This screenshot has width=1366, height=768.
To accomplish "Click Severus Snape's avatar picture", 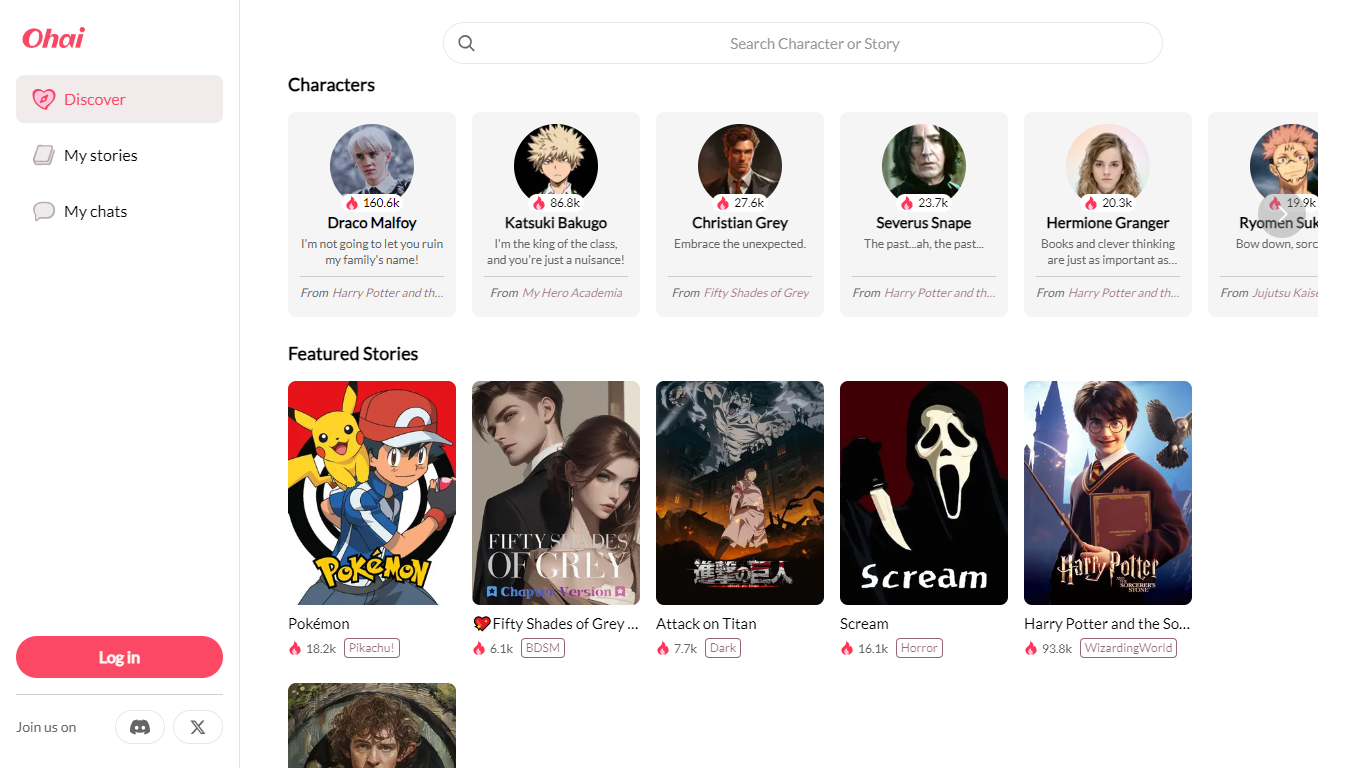I will 924,166.
